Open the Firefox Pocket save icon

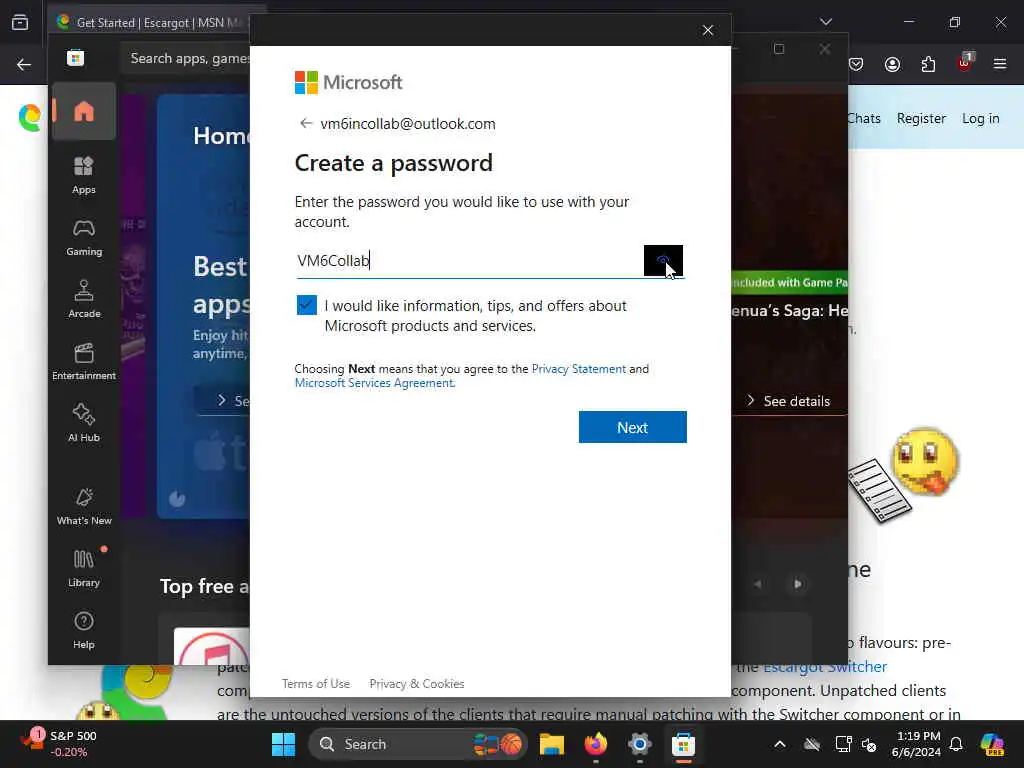[x=856, y=64]
